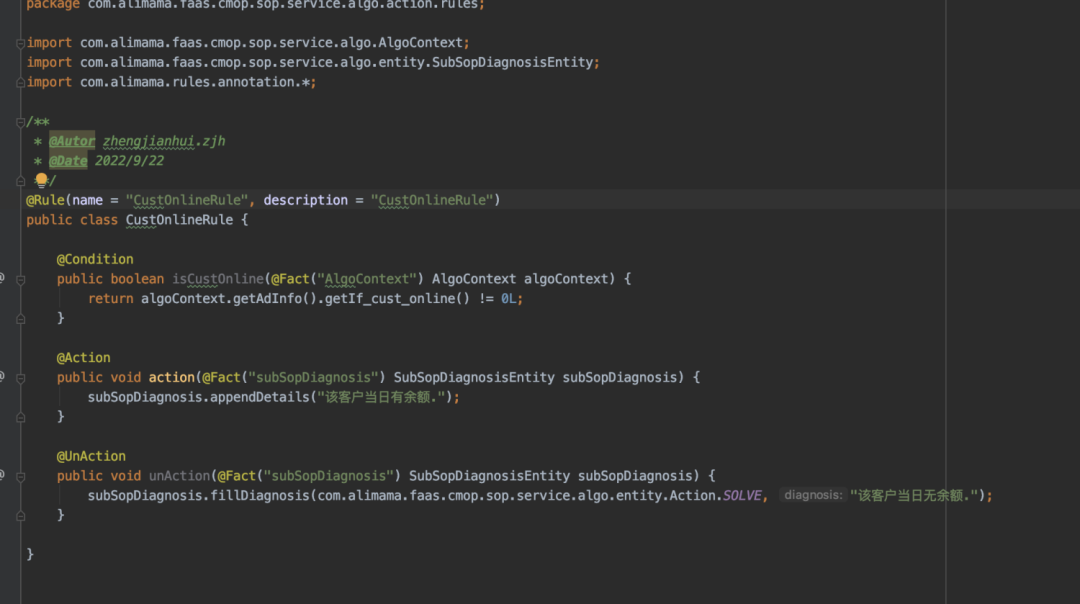1080x604 pixels.
Task: Click the @Autor tag in the Javadoc
Action: [72, 141]
